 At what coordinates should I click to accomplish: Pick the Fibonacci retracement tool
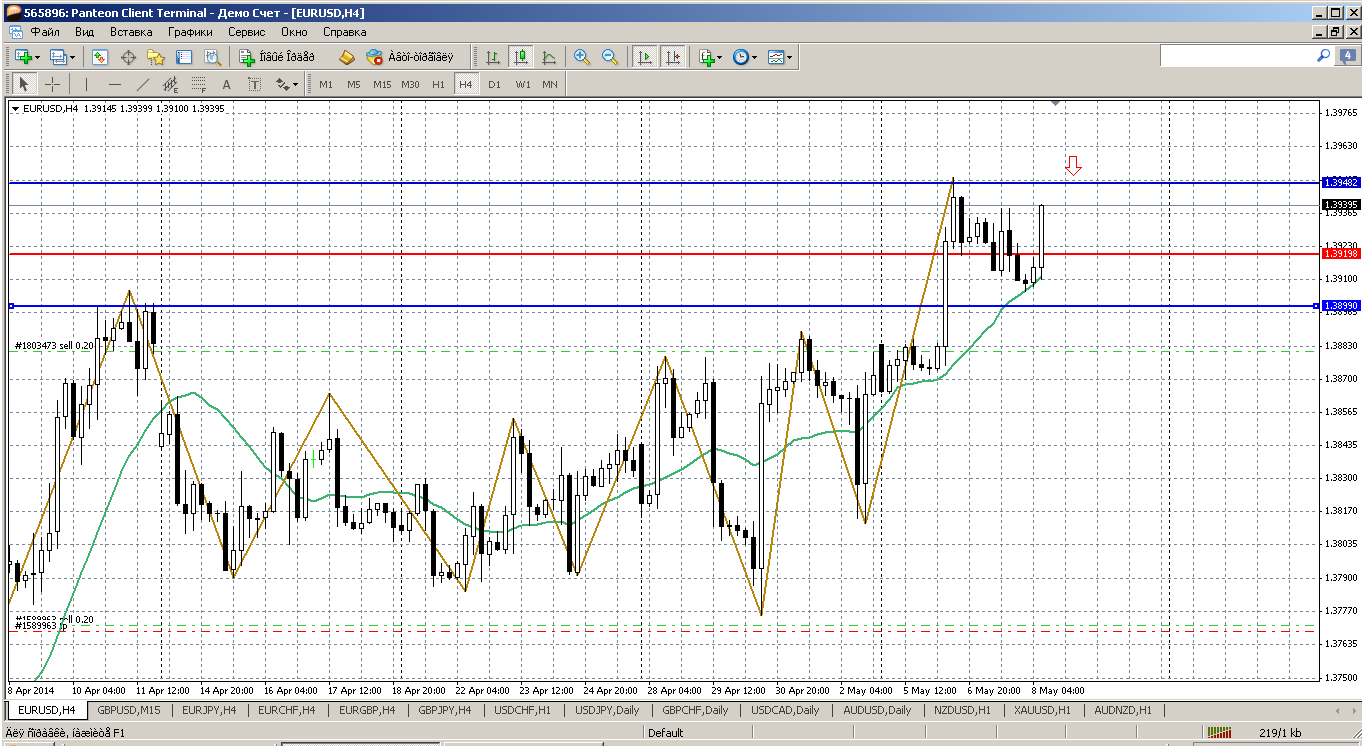coord(199,84)
